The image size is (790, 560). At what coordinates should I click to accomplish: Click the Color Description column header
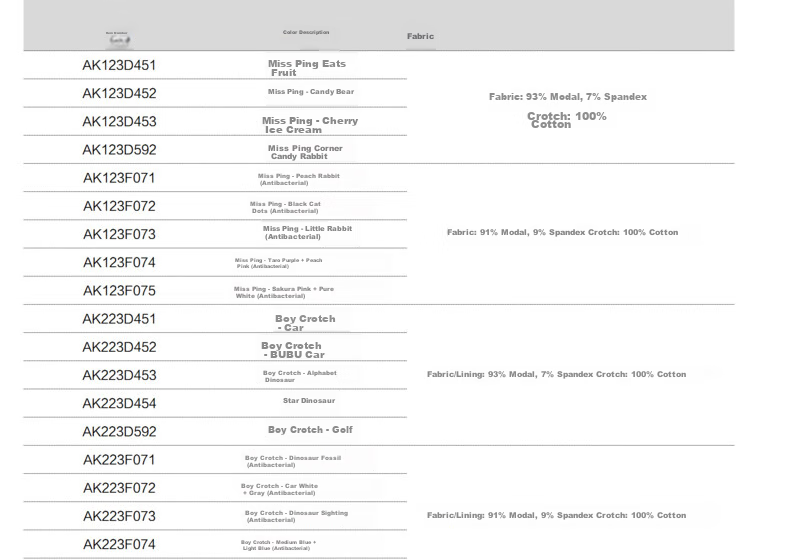(306, 32)
